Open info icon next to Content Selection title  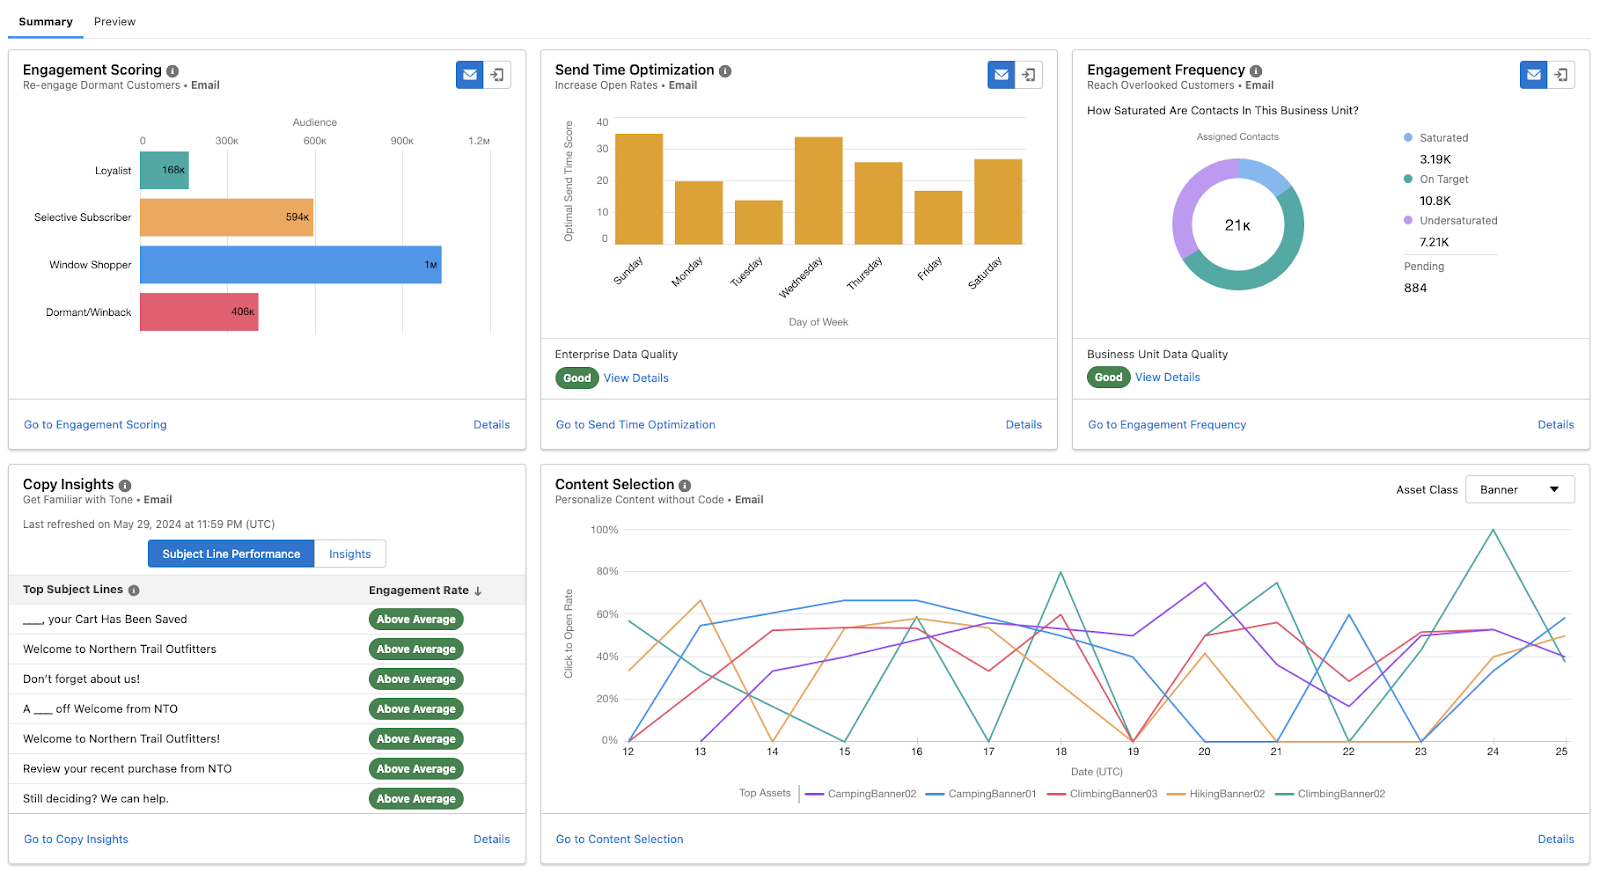(x=685, y=486)
